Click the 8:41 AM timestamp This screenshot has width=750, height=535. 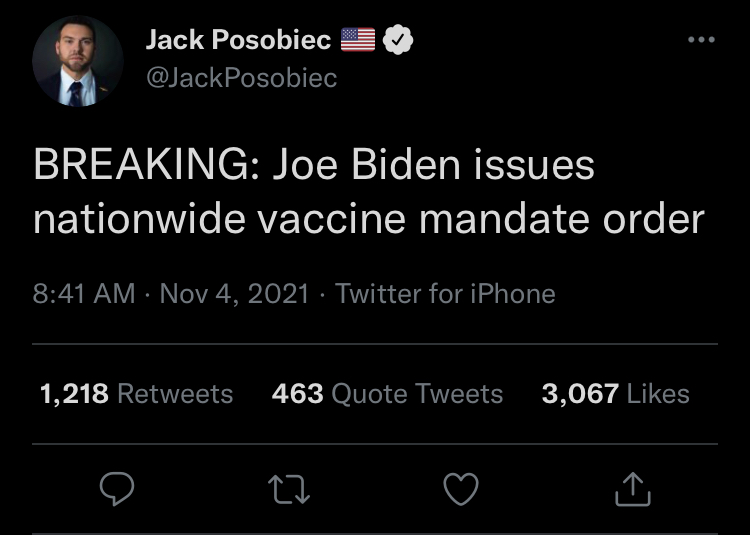84,294
